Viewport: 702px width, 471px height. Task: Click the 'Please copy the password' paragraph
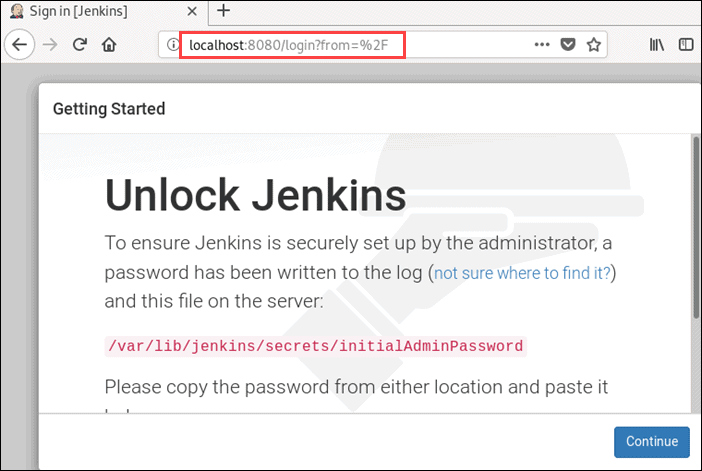356,387
